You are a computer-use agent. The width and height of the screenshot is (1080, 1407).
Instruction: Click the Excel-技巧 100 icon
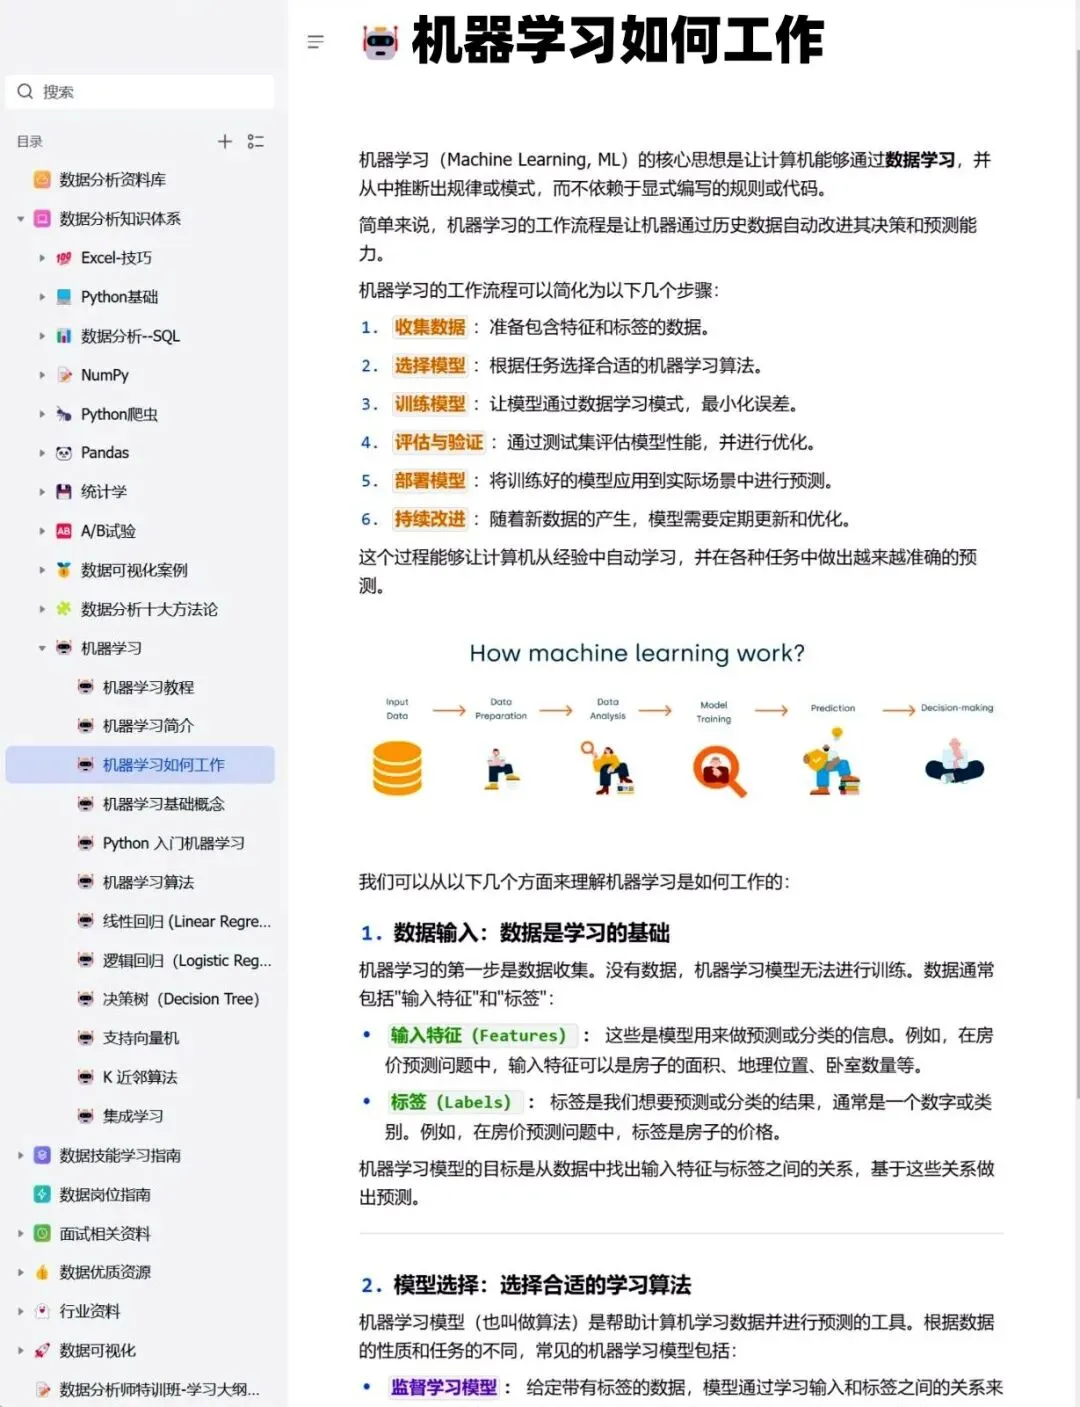pyautogui.click(x=64, y=258)
